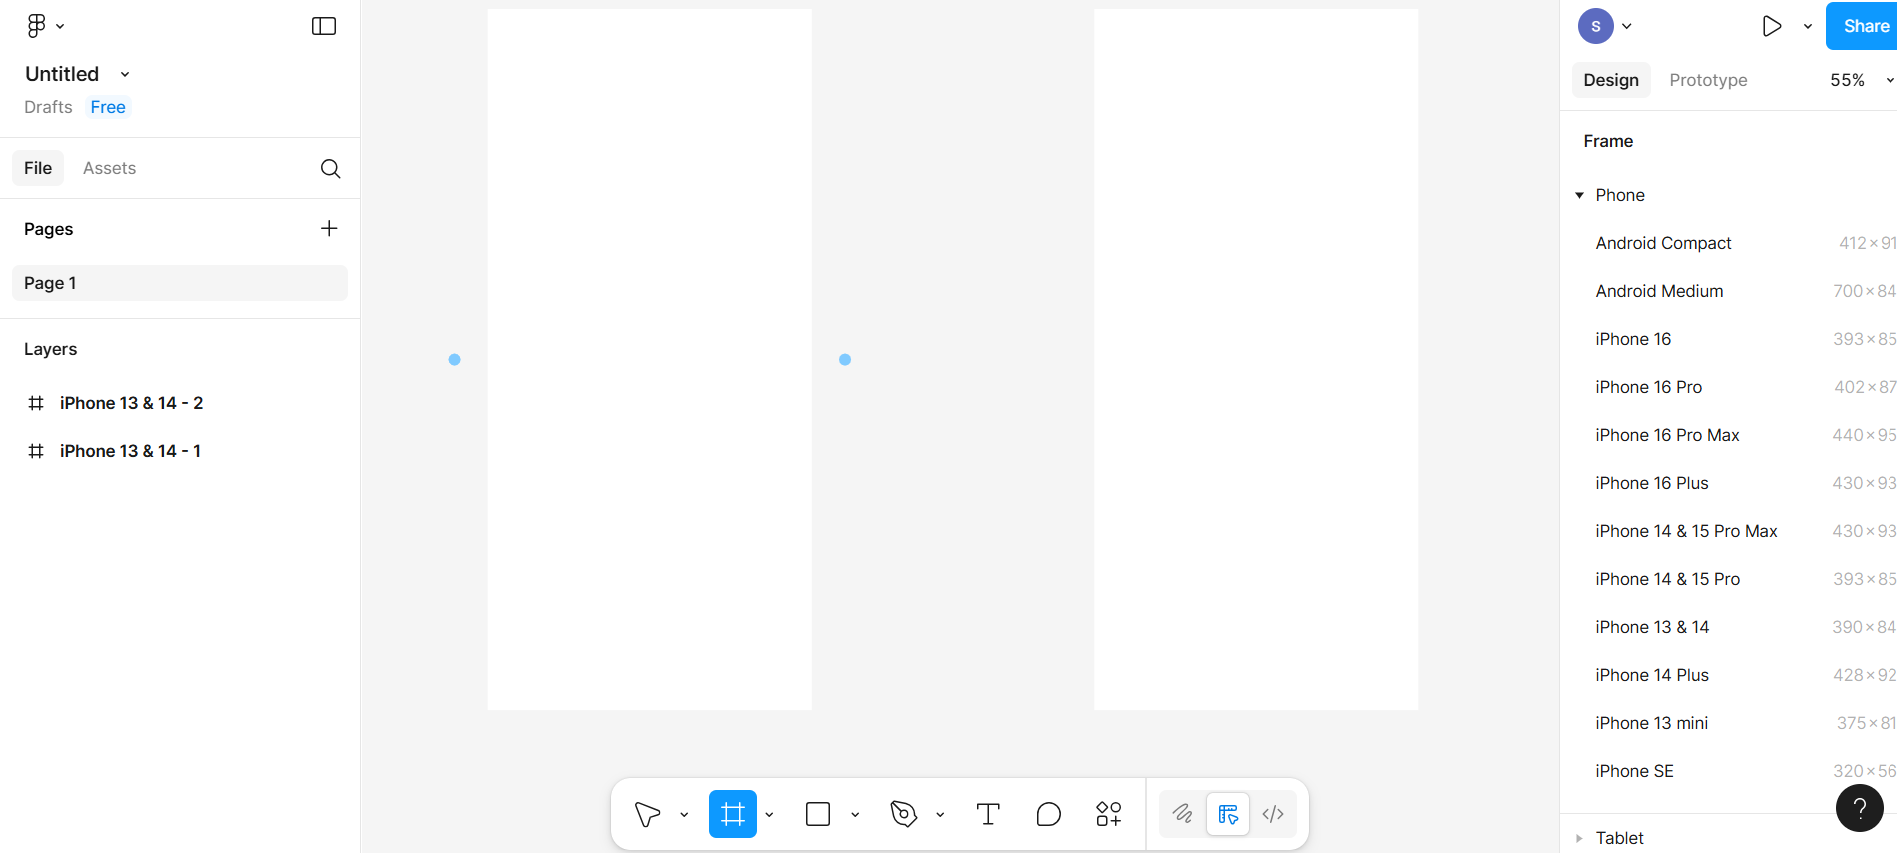Choose the iPhone 16 Pro Max preset
This screenshot has height=853, width=1897.
click(1667, 435)
